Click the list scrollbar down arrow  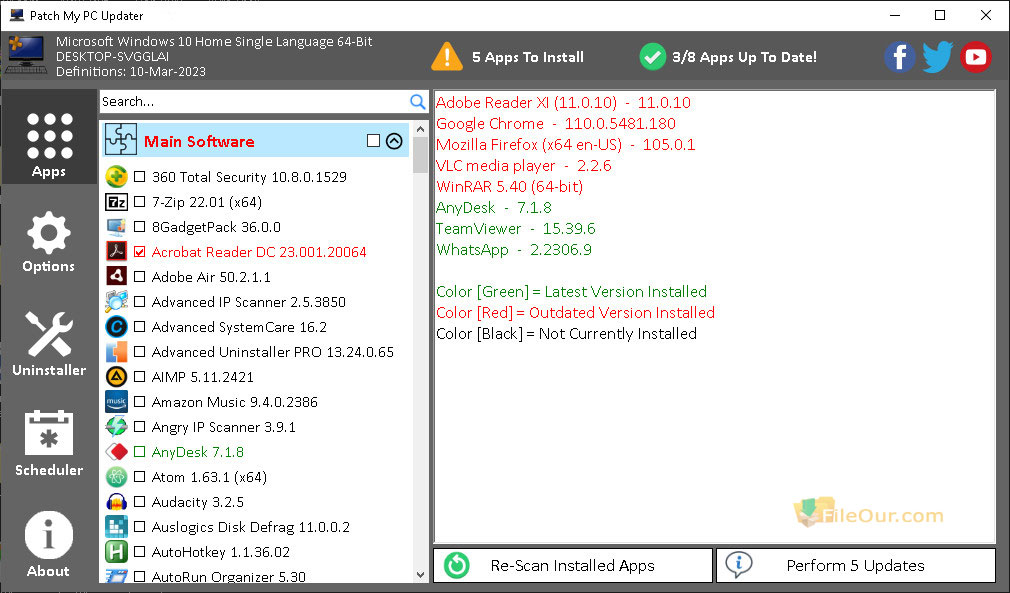pos(421,575)
